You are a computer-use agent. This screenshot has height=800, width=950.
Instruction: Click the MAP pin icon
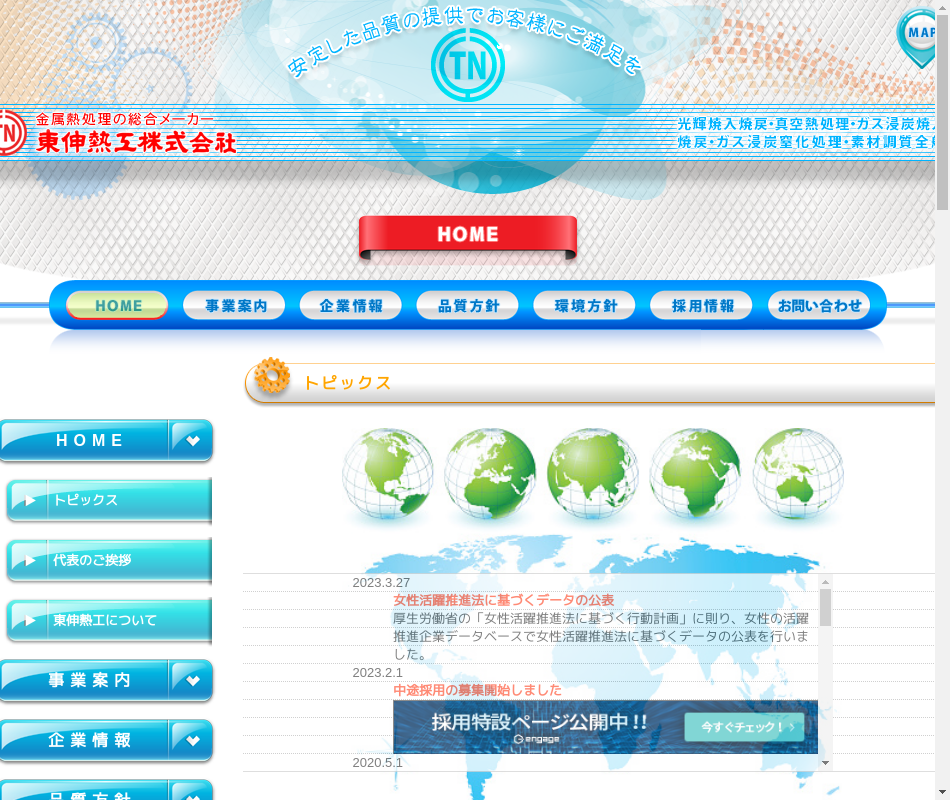point(920,36)
